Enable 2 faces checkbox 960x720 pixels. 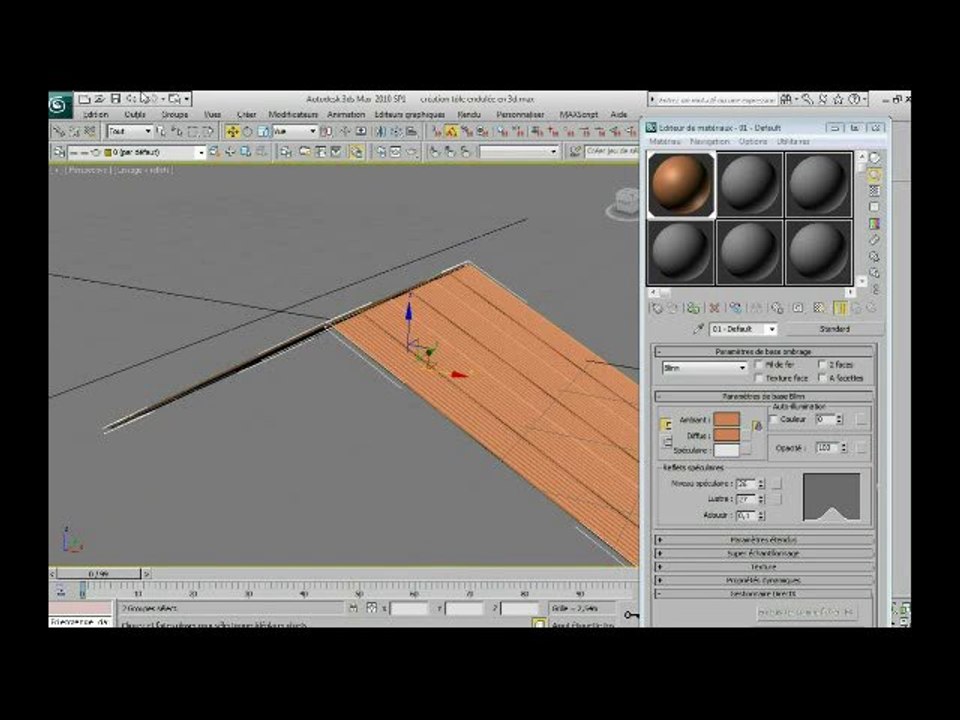822,364
